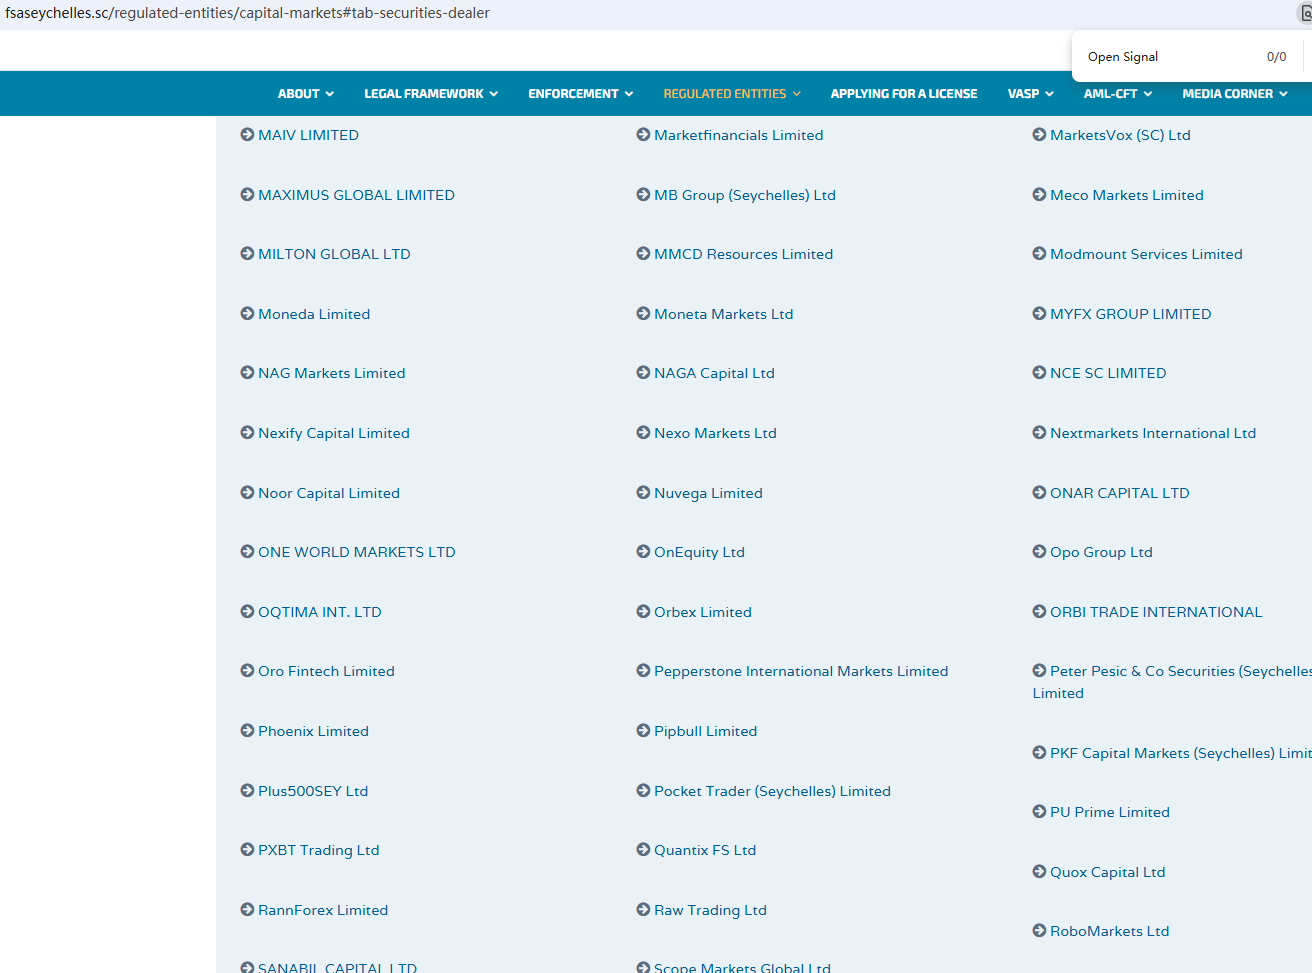Select the arrow icon by ONAR CAPITAL LTD
1312x973 pixels.
[1039, 493]
